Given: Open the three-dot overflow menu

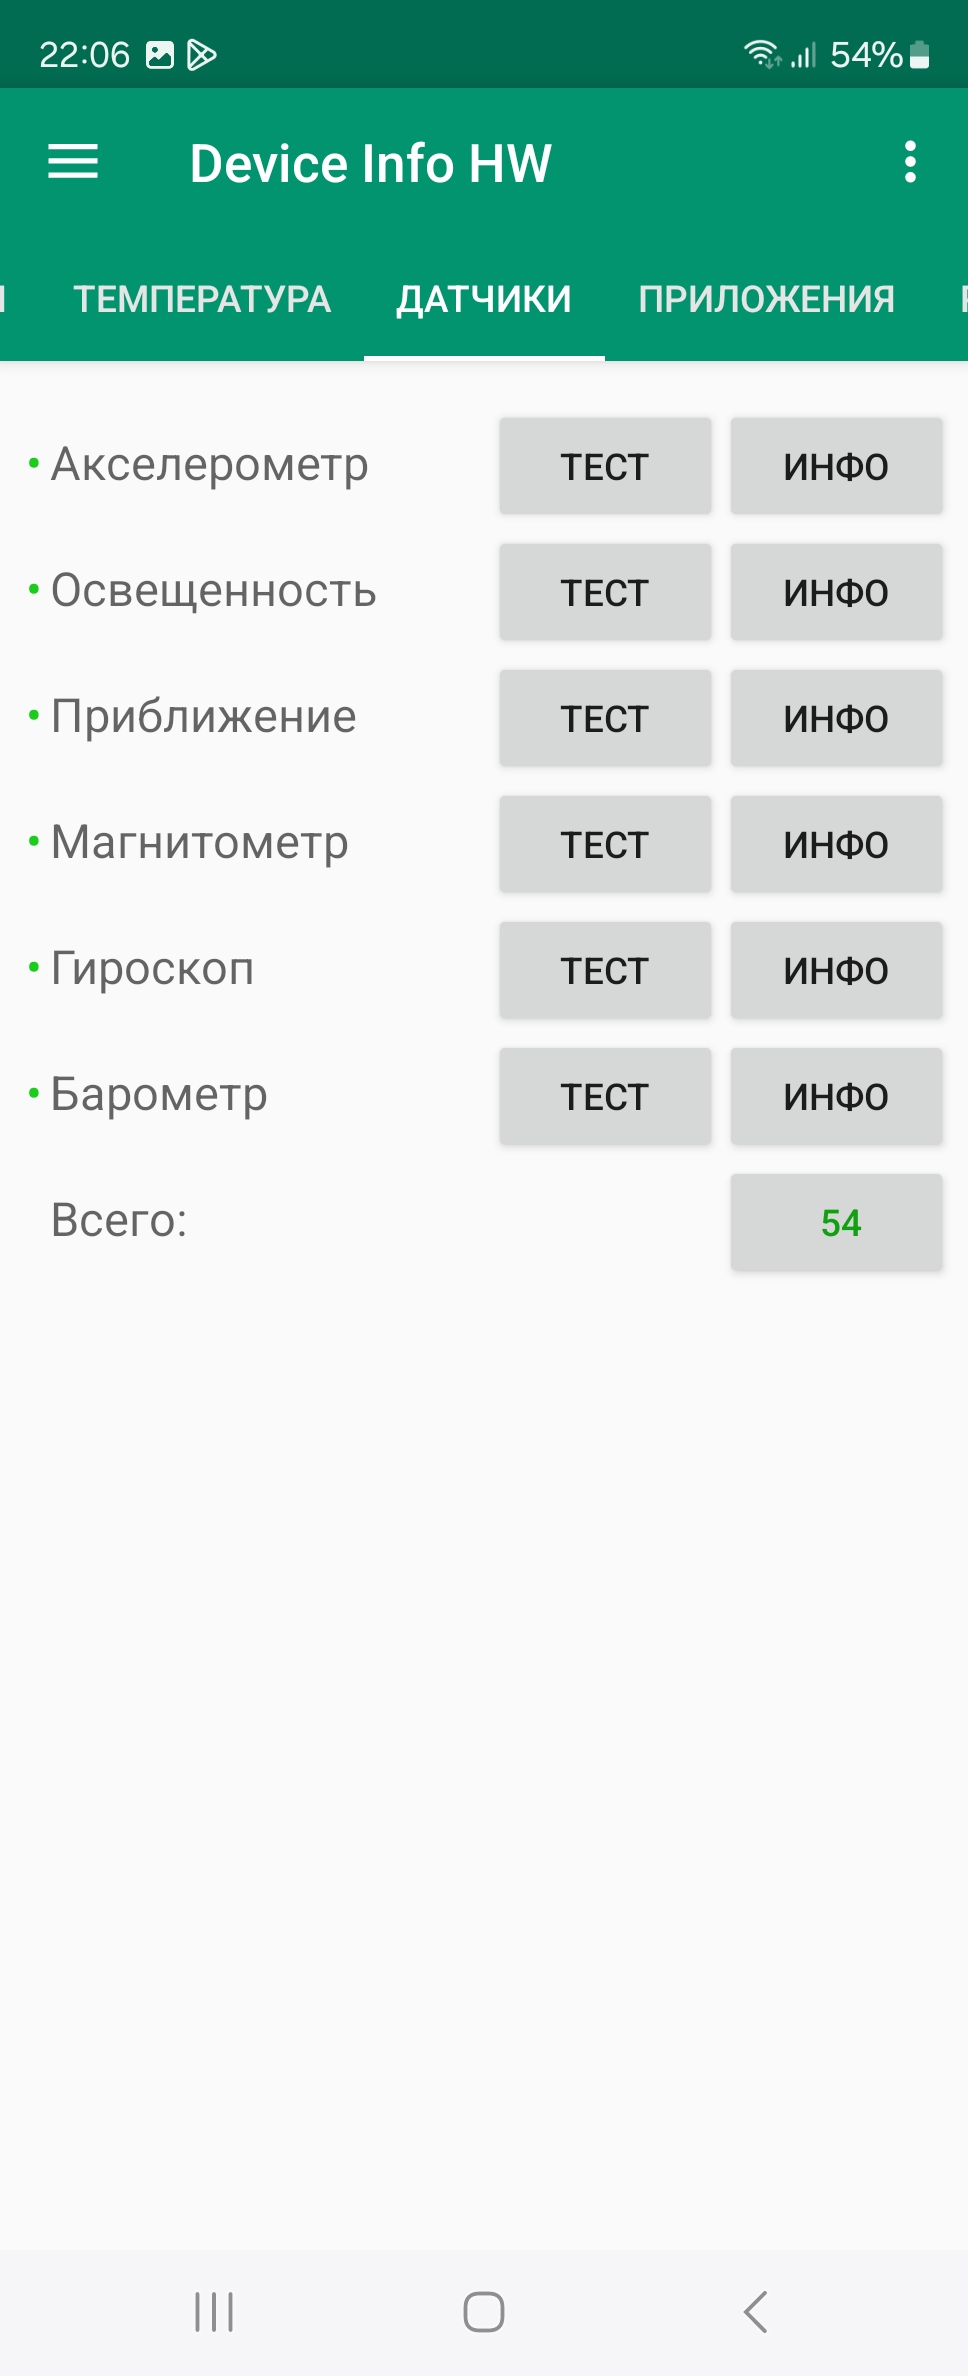Looking at the screenshot, I should point(910,162).
